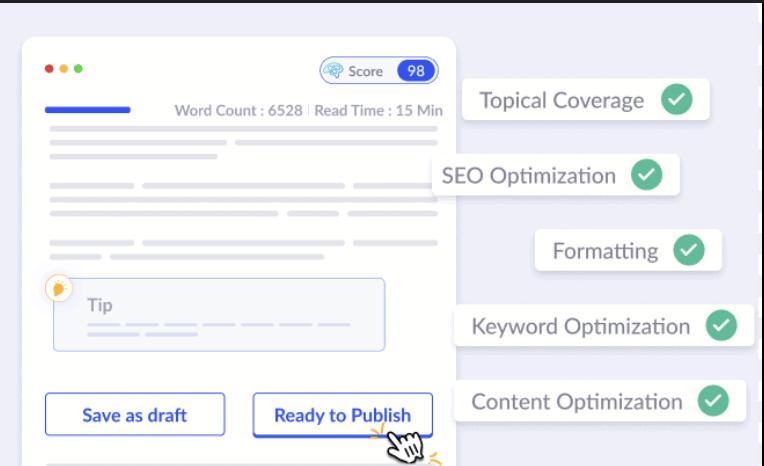Screen dimensions: 764x466
Task: Click the score value 98 pill
Action: click(x=416, y=71)
